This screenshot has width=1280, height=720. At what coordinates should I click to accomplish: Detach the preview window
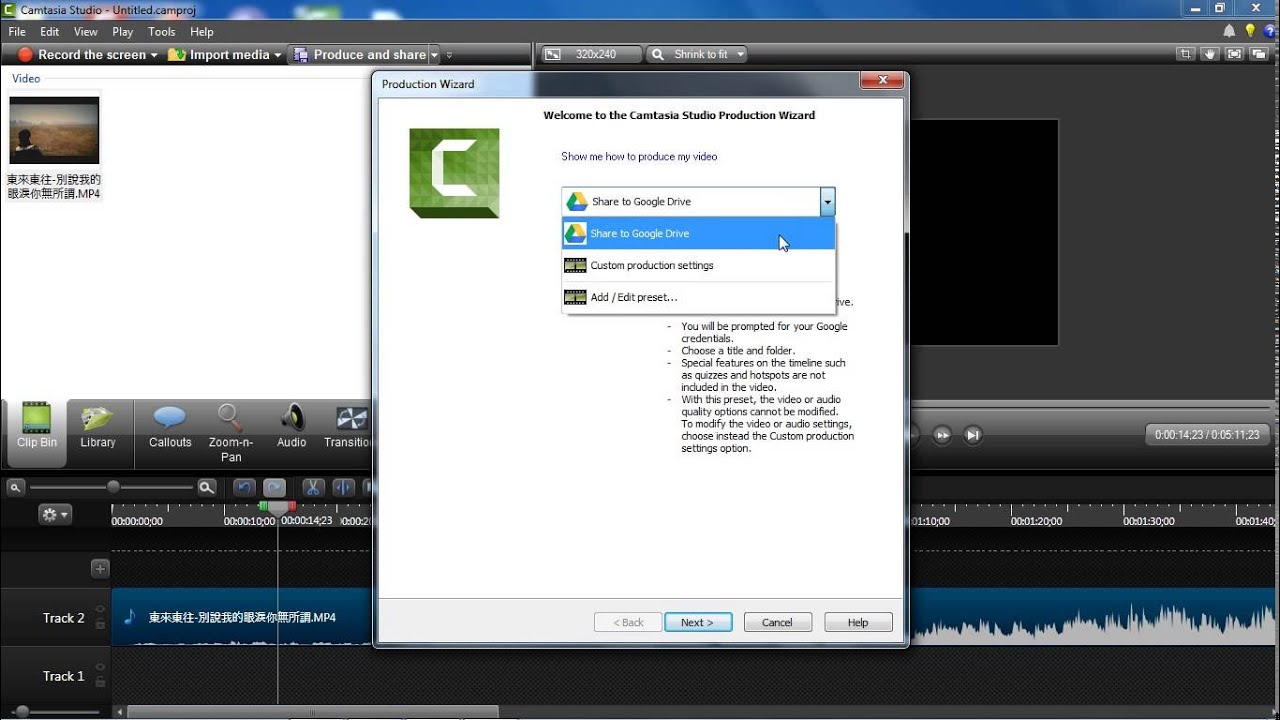click(x=1259, y=55)
